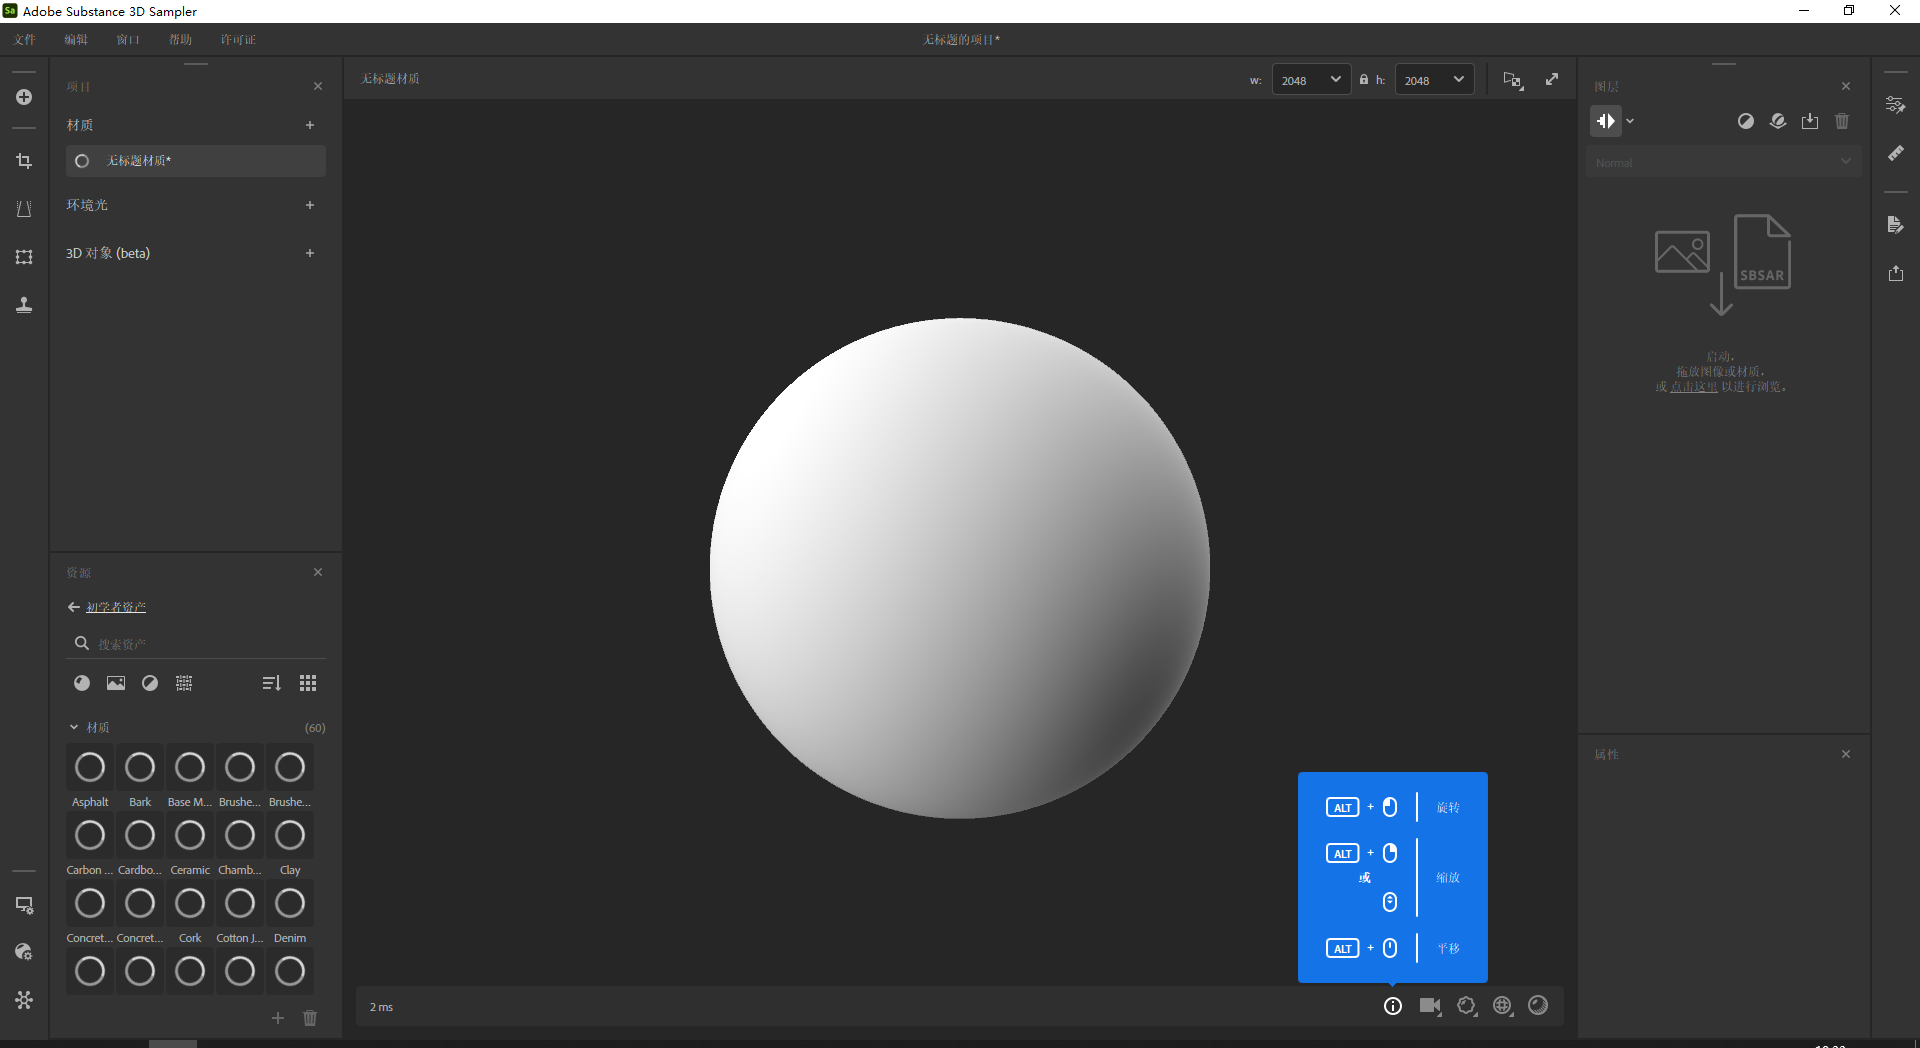Open the Share/Export panel icon at right
1920x1048 pixels.
1896,273
